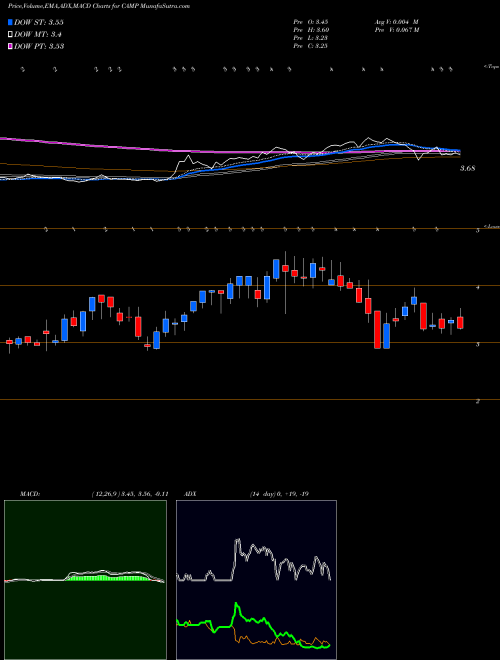Click the blue DOW ST legend swatch
Image resolution: width=500 pixels, height=660 pixels.
pyautogui.click(x=10, y=22)
